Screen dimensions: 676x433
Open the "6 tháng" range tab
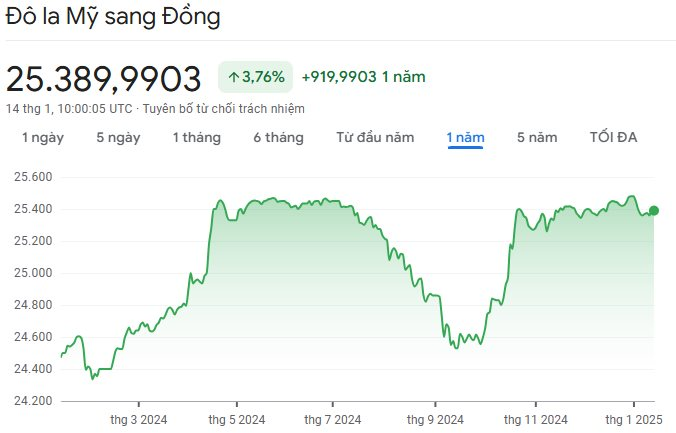[x=278, y=138]
